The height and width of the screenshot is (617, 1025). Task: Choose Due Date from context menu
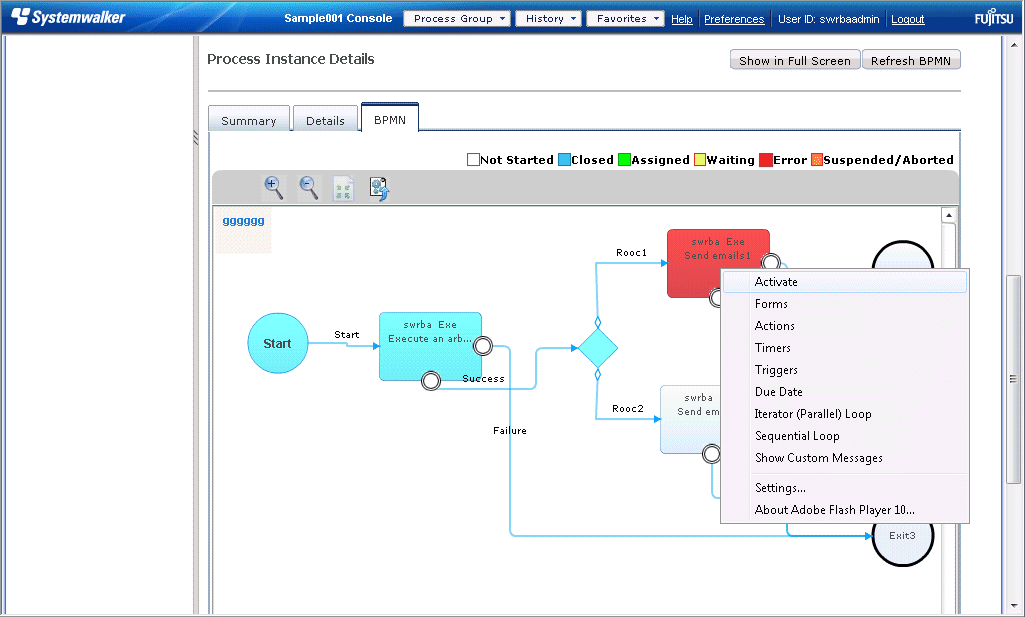(x=845, y=392)
